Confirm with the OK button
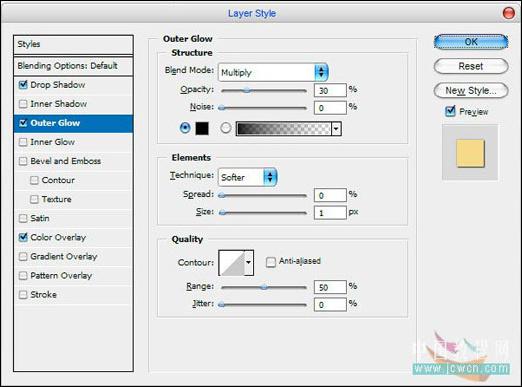 [x=471, y=42]
